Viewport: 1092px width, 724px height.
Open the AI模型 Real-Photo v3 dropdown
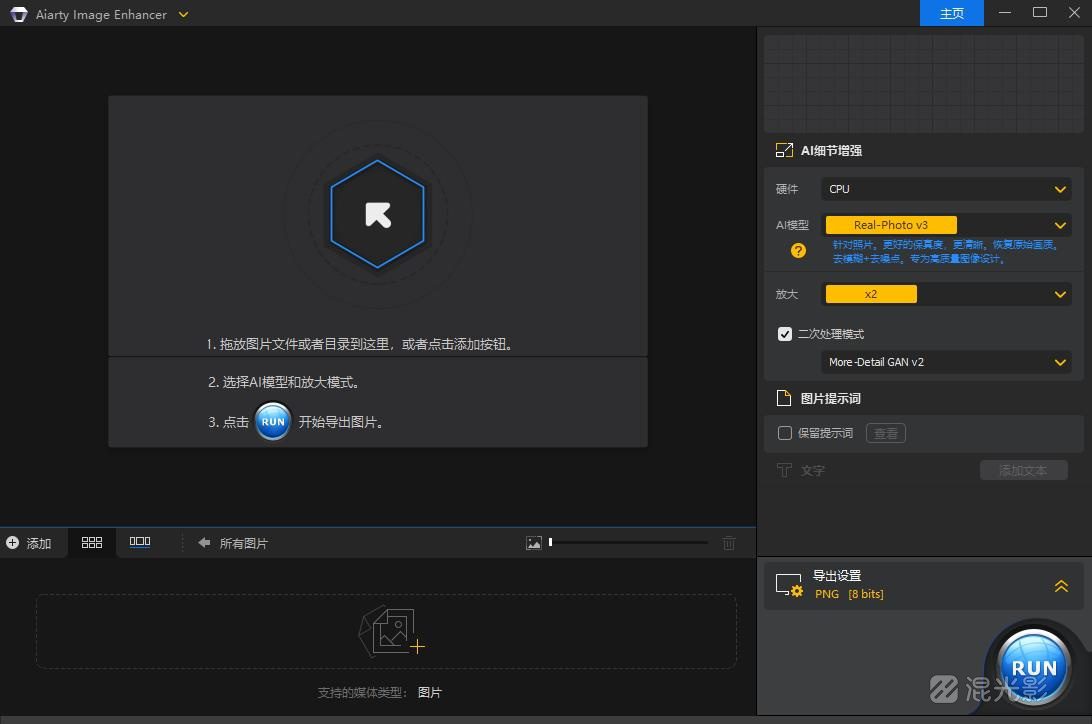point(945,225)
